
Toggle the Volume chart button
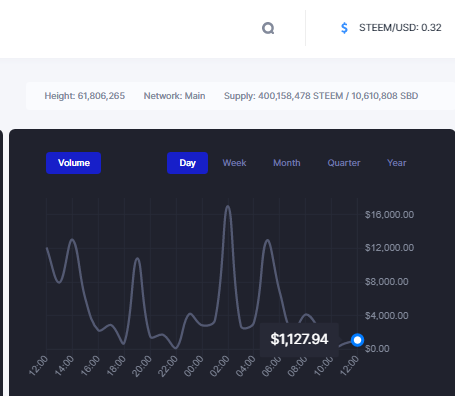[x=74, y=163]
